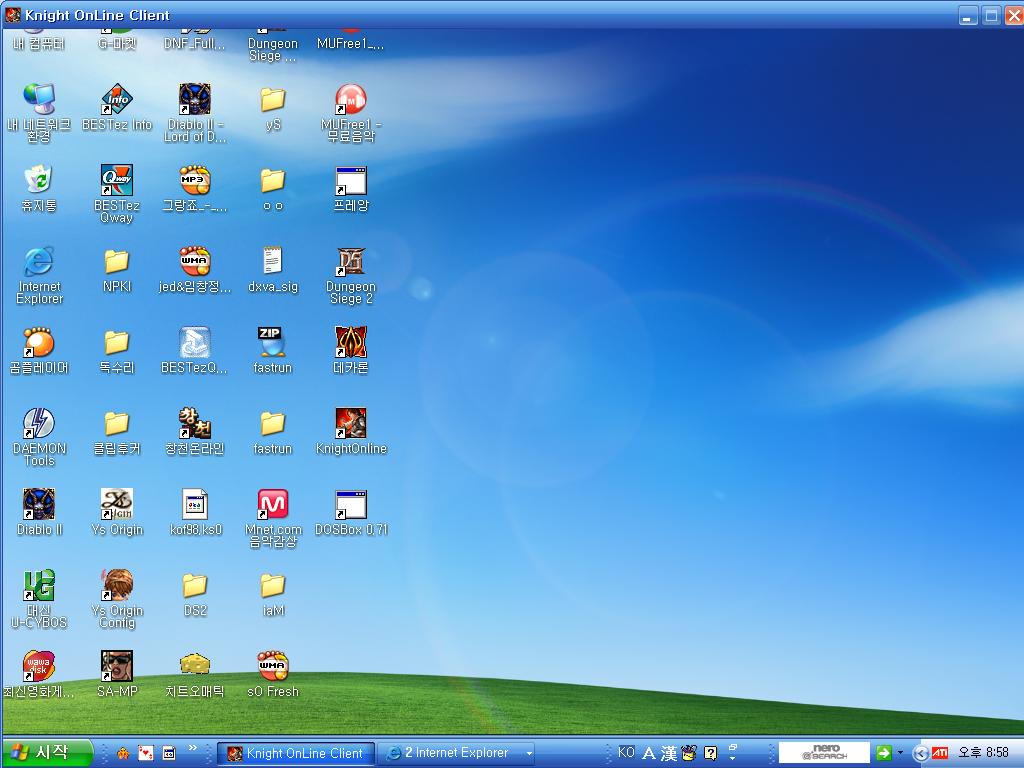Viewport: 1024px width, 768px height.
Task: Click the green Nero search go arrow
Action: (884, 753)
